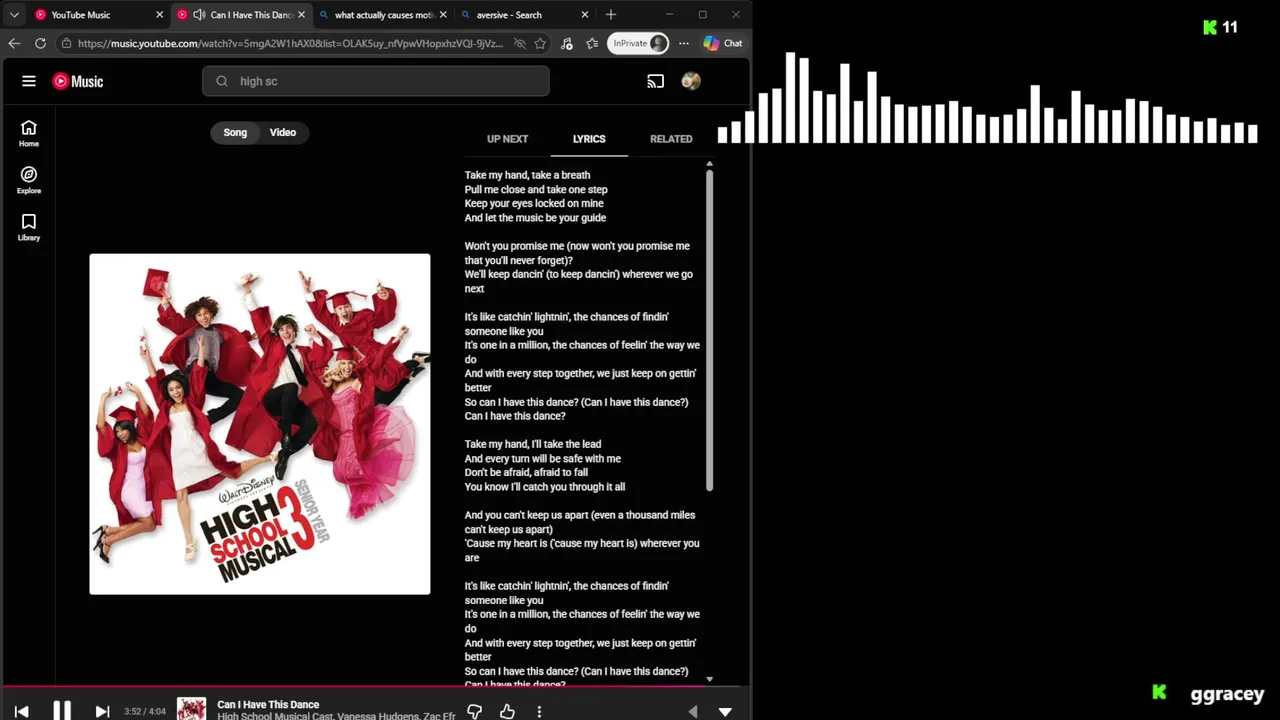Click lyric line 'Take my hand, take a breath'
The image size is (1280, 720).
tap(527, 175)
